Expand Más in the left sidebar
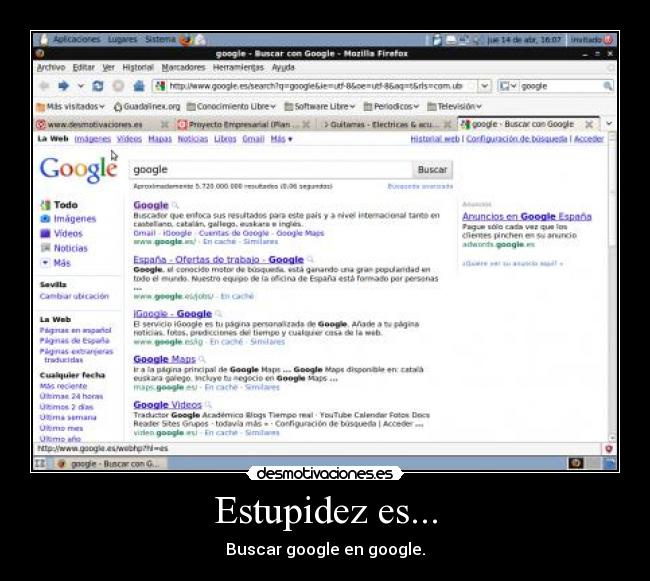This screenshot has width=650, height=581. 62,263
